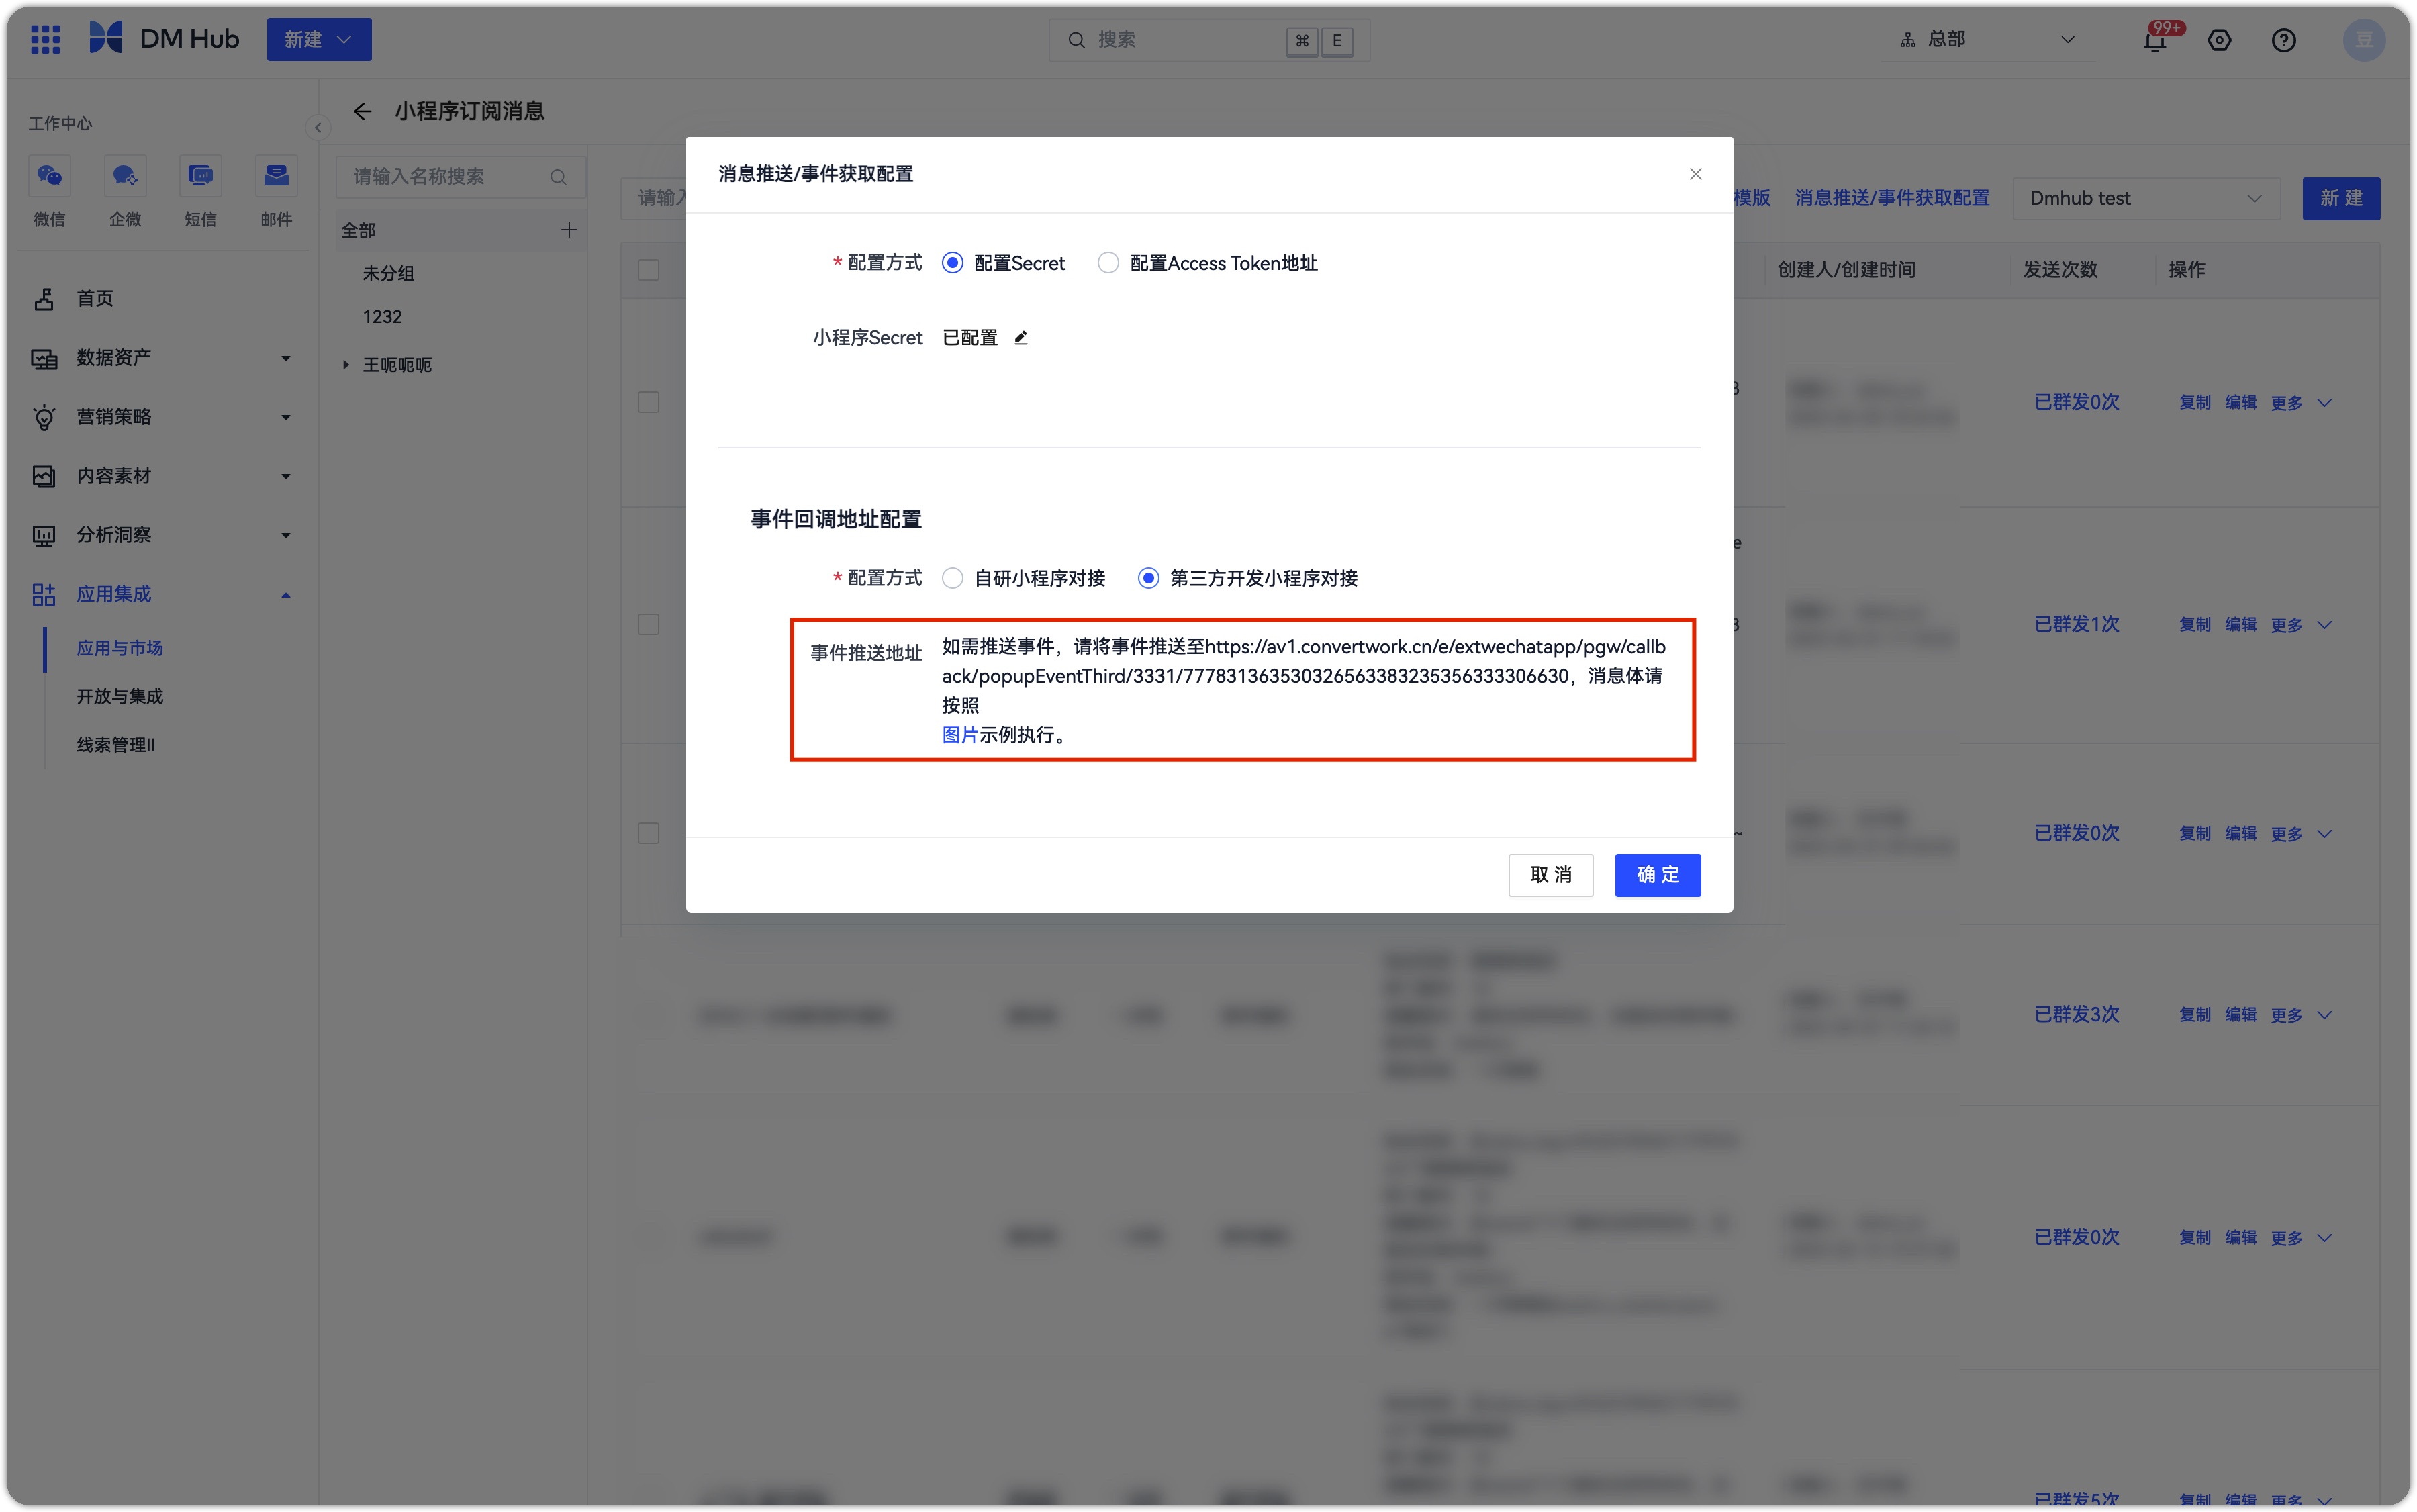
Task: Open the 新建 dropdown in the top bar
Action: [319, 40]
